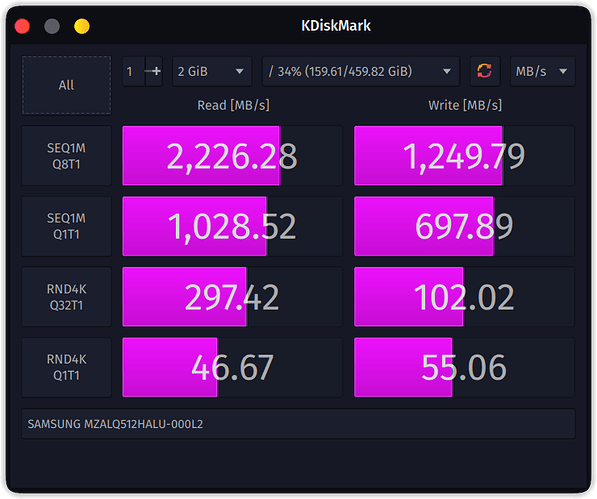Click the minus icon of the loops spinbox
Screen dimensions: 597x499
[x=148, y=71]
